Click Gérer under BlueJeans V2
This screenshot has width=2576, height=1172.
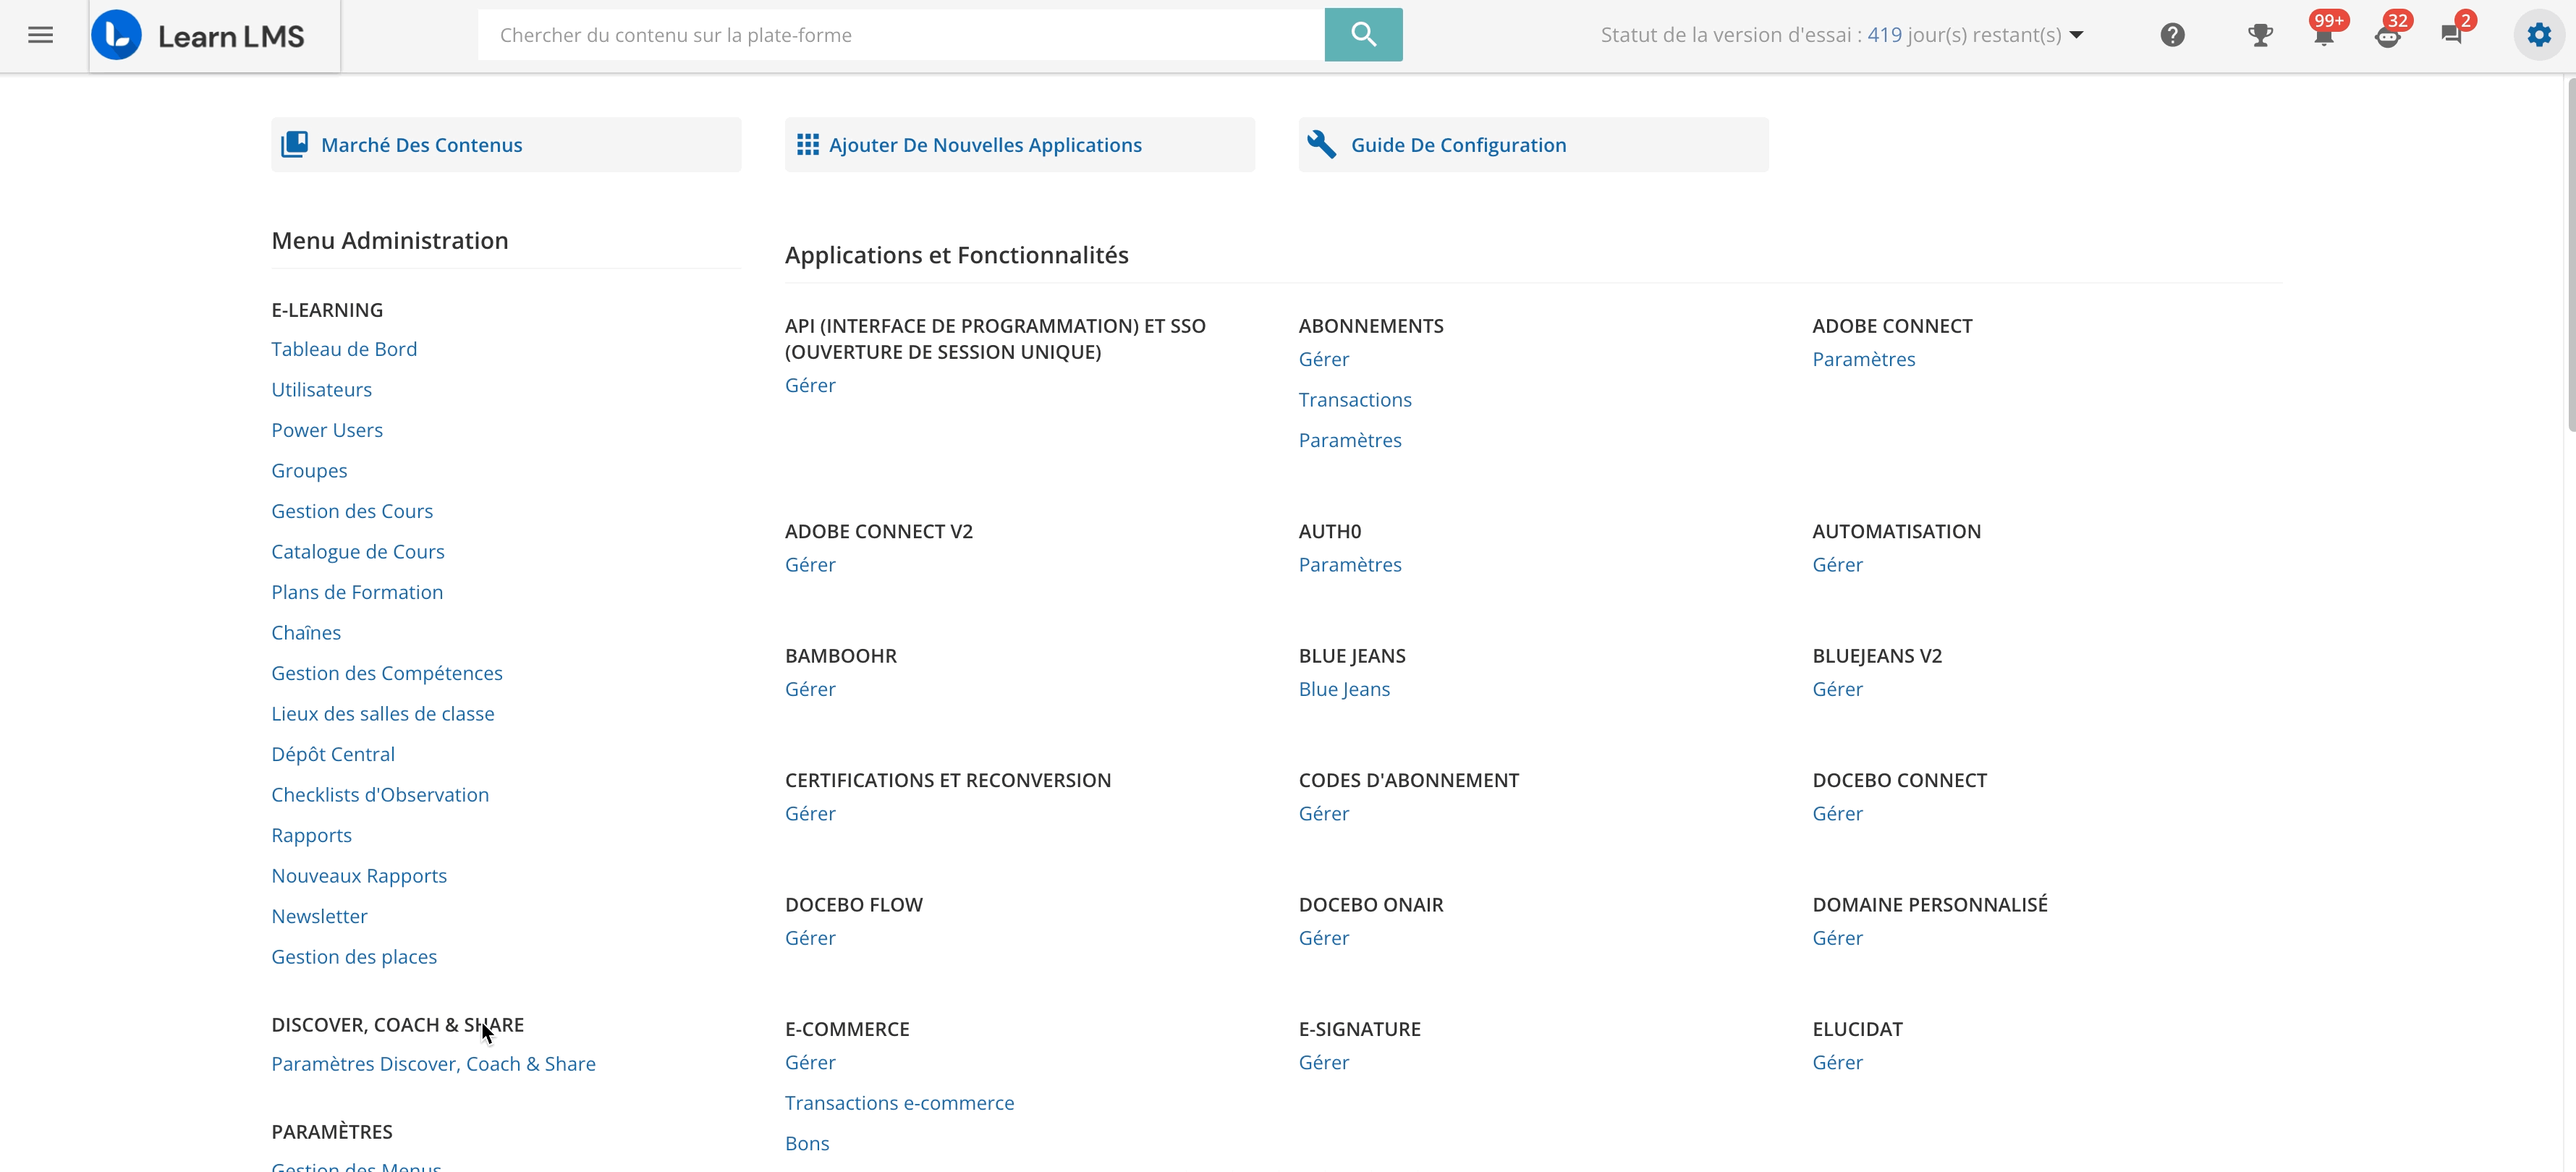click(1838, 689)
